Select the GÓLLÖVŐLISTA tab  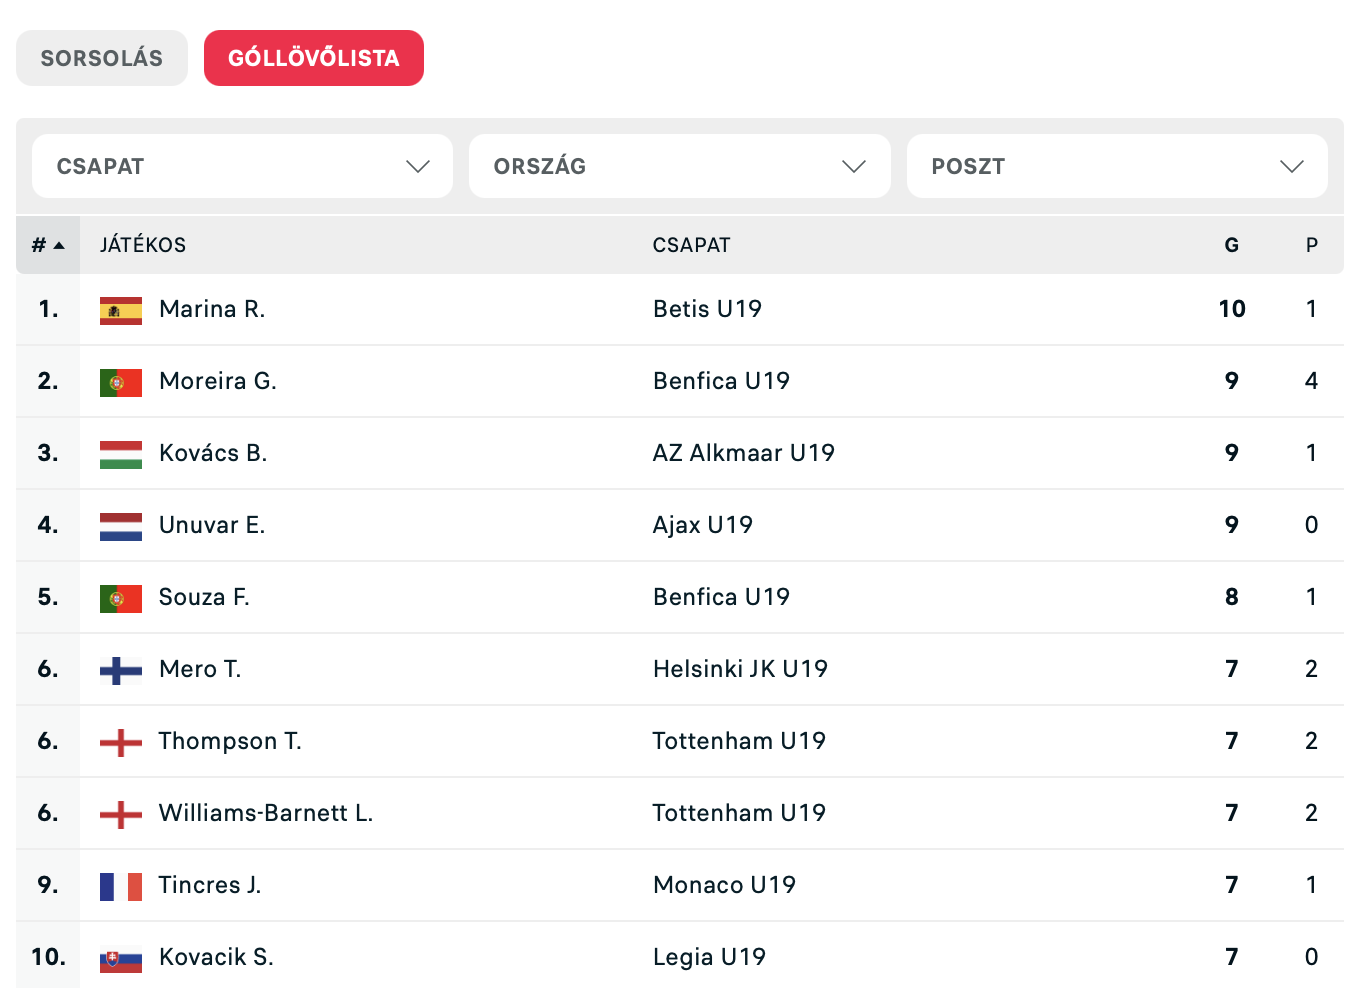(313, 58)
